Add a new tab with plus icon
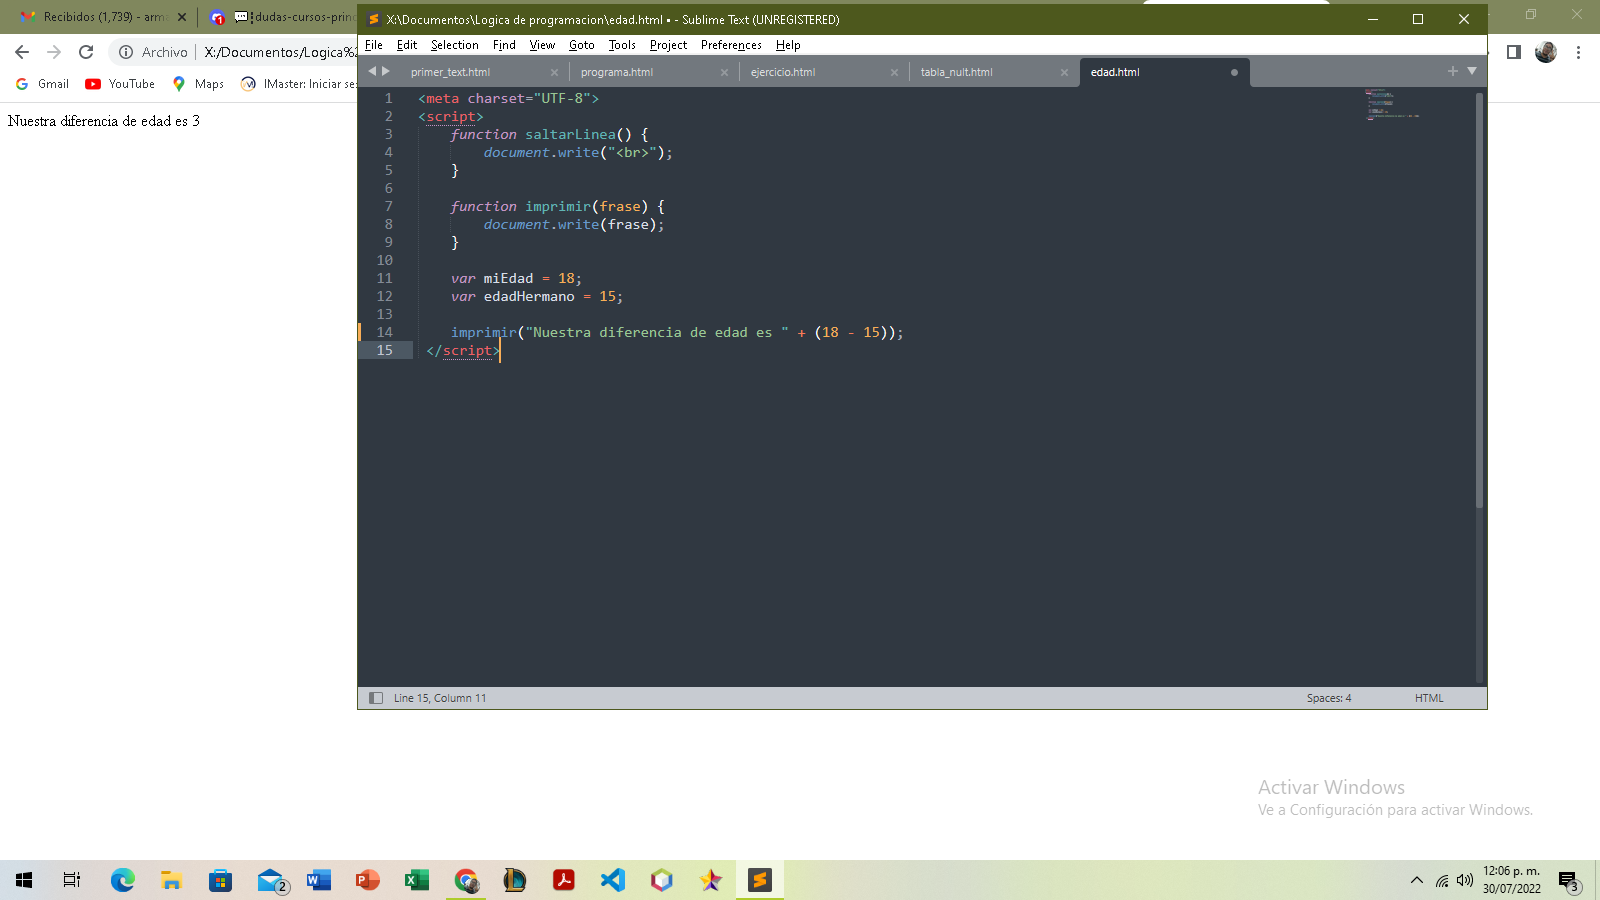The width and height of the screenshot is (1600, 900). pos(1453,71)
